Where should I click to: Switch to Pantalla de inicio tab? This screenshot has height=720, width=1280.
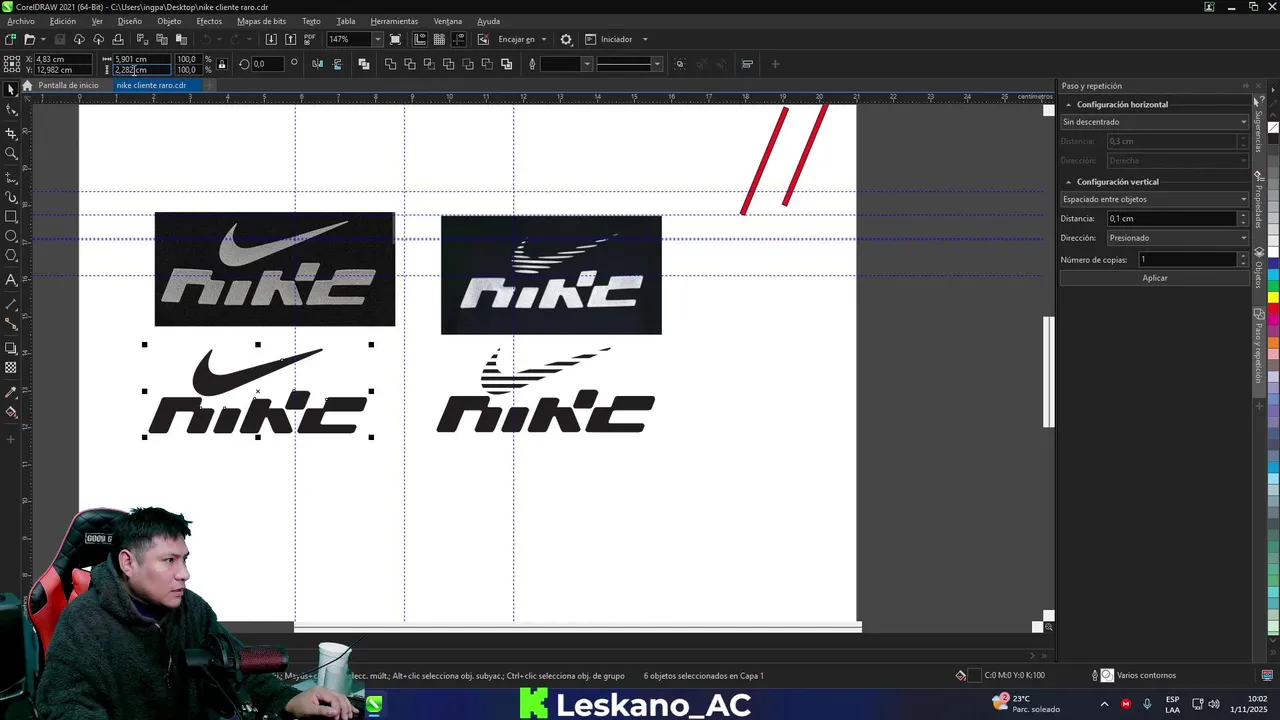tap(68, 85)
